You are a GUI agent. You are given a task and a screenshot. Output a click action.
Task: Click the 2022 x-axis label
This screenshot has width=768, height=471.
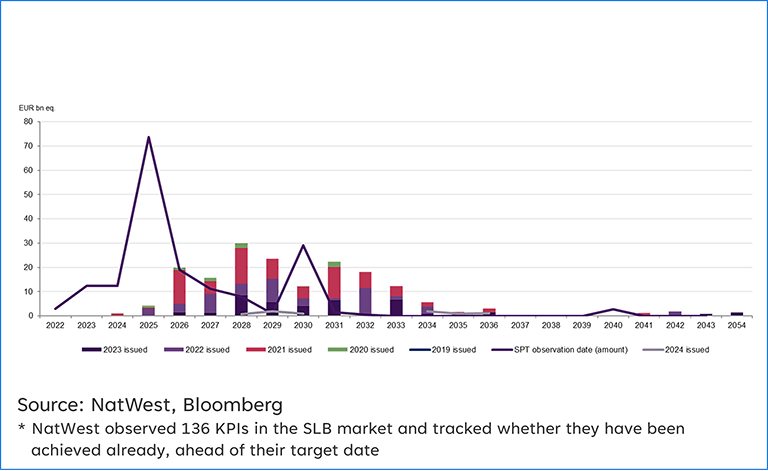pyautogui.click(x=56, y=326)
